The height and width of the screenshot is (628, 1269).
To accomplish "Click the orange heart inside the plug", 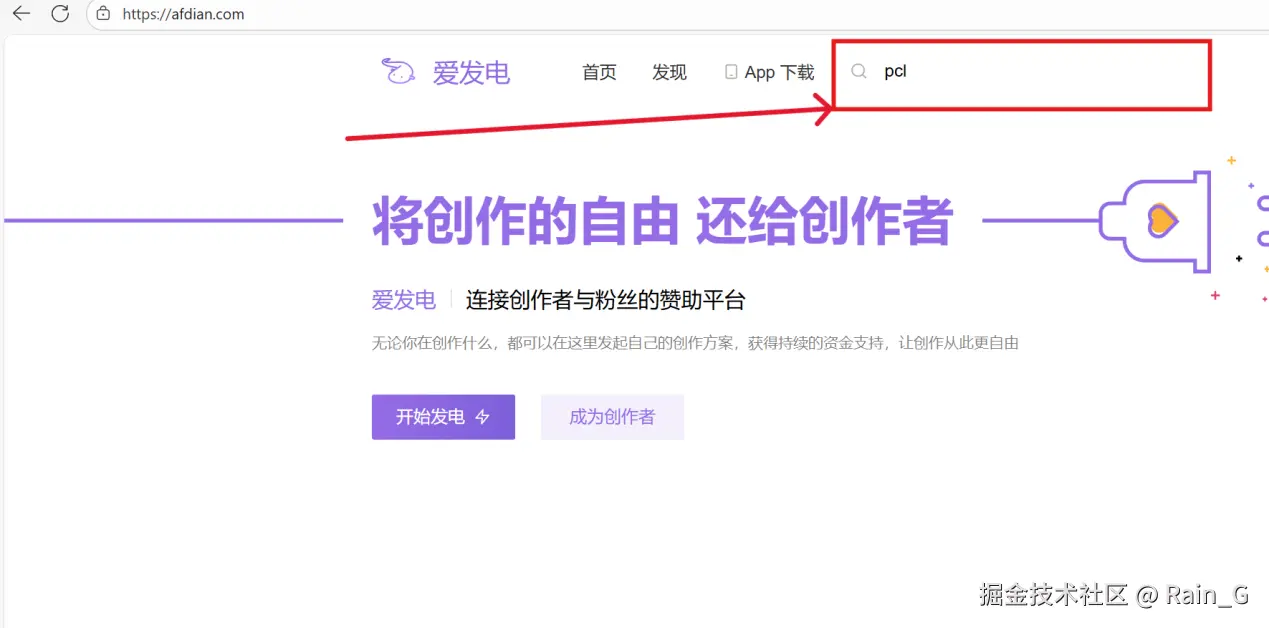I will (1159, 221).
